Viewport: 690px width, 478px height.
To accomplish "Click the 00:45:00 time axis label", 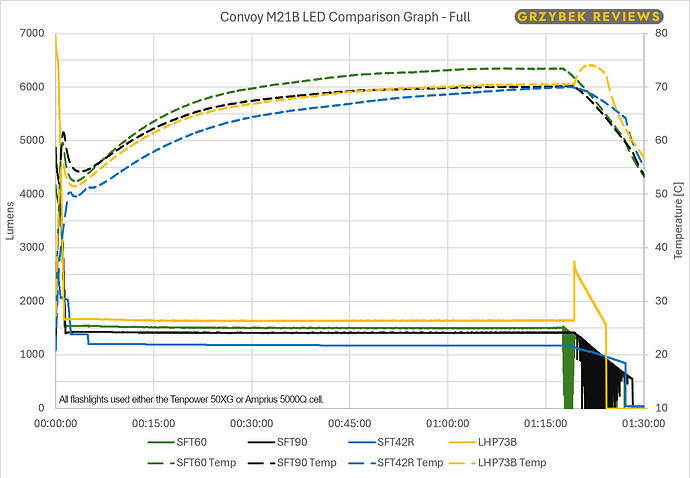I will (349, 423).
